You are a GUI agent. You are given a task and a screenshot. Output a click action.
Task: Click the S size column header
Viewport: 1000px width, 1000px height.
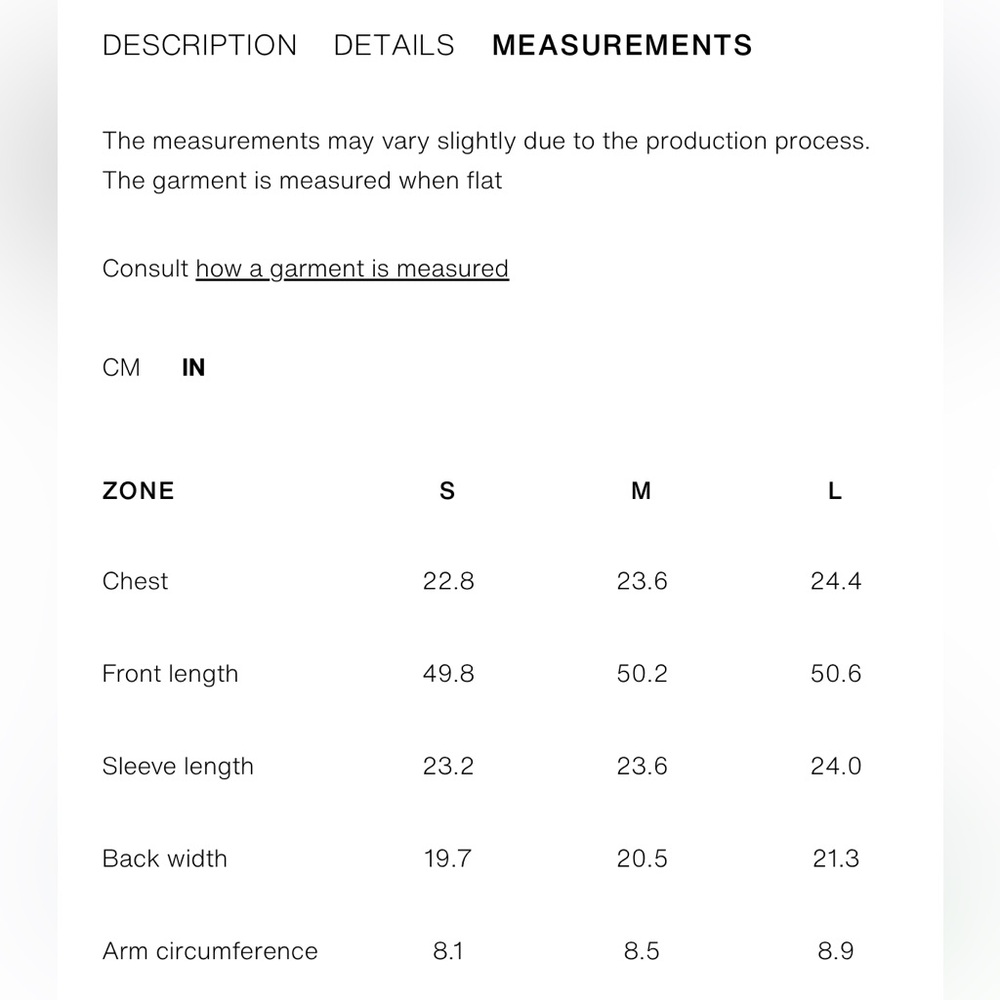(x=447, y=490)
